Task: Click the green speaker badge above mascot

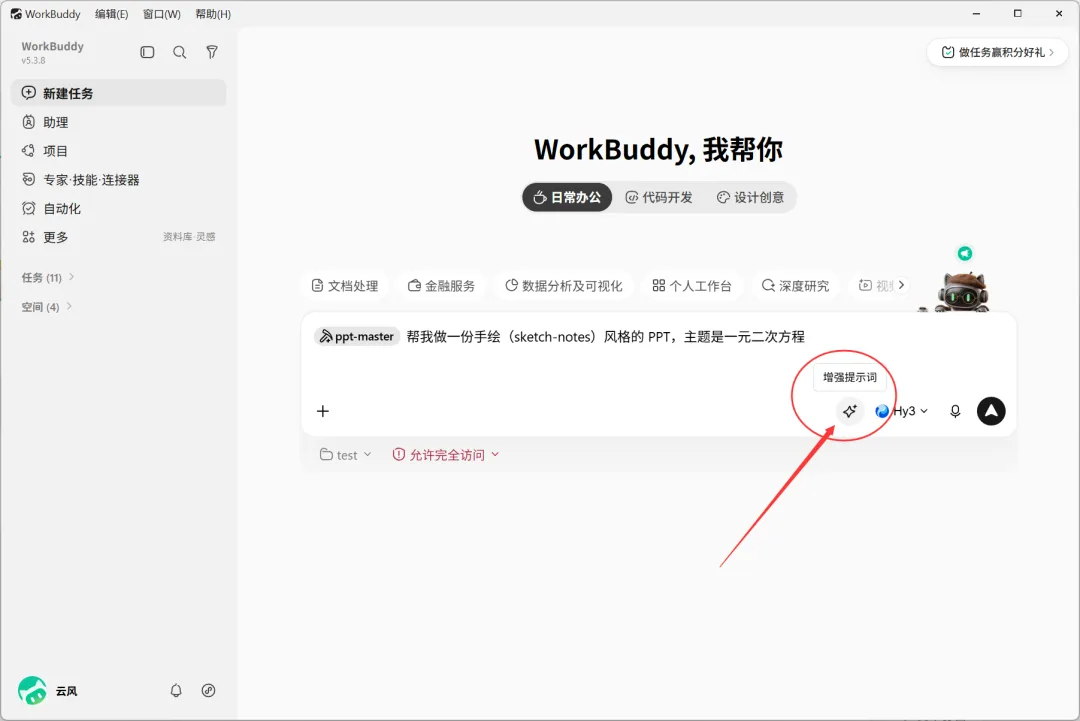Action: coord(965,253)
